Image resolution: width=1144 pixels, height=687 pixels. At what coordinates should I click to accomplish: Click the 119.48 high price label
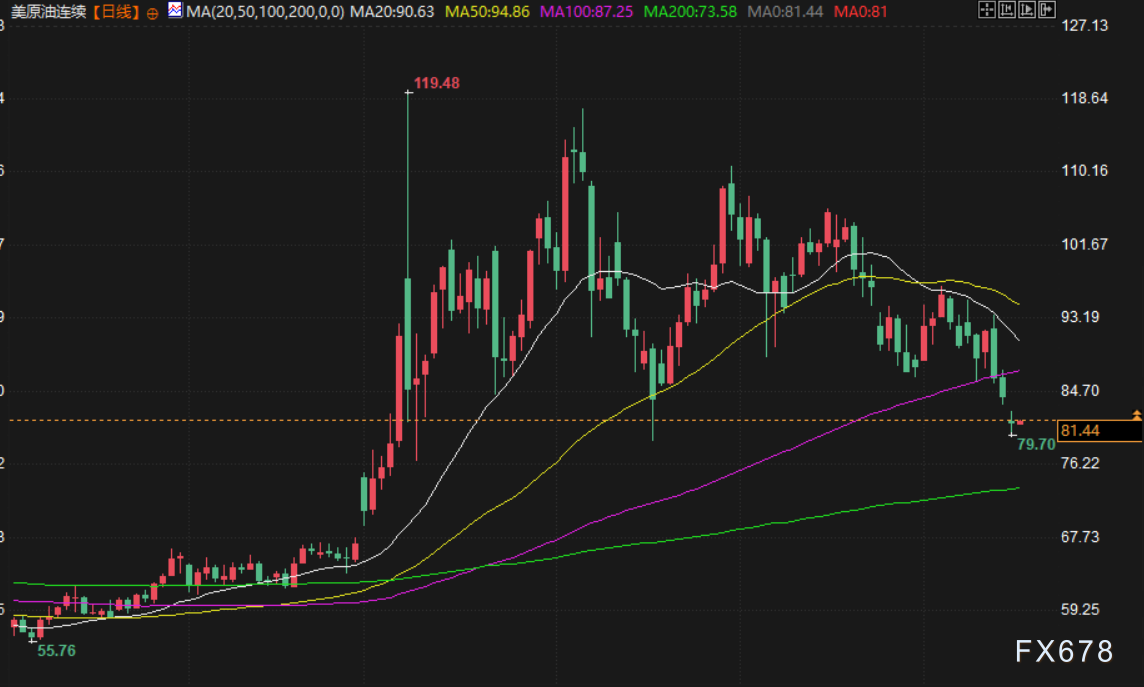click(x=437, y=83)
